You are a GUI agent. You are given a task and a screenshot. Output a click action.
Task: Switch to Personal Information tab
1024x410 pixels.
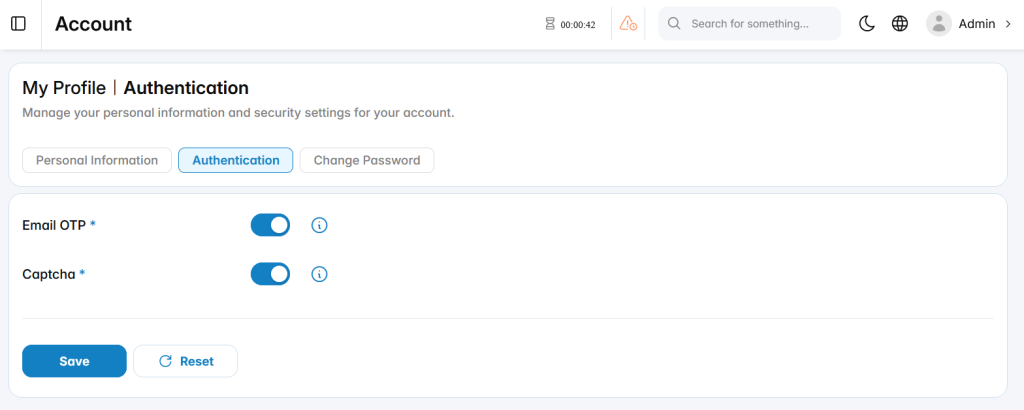tap(97, 160)
